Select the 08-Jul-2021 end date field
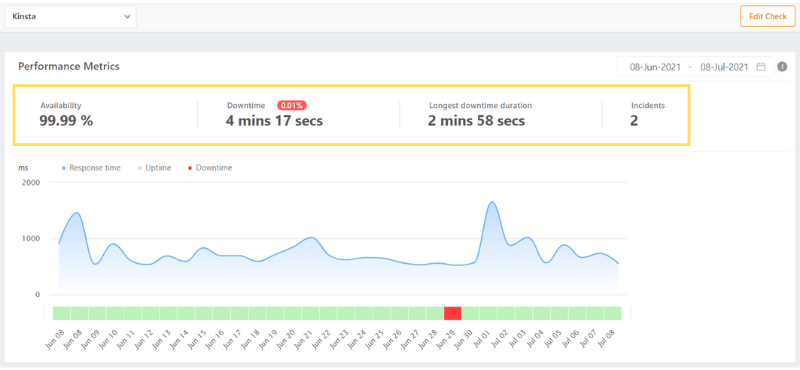The height and width of the screenshot is (370, 800). [724, 67]
